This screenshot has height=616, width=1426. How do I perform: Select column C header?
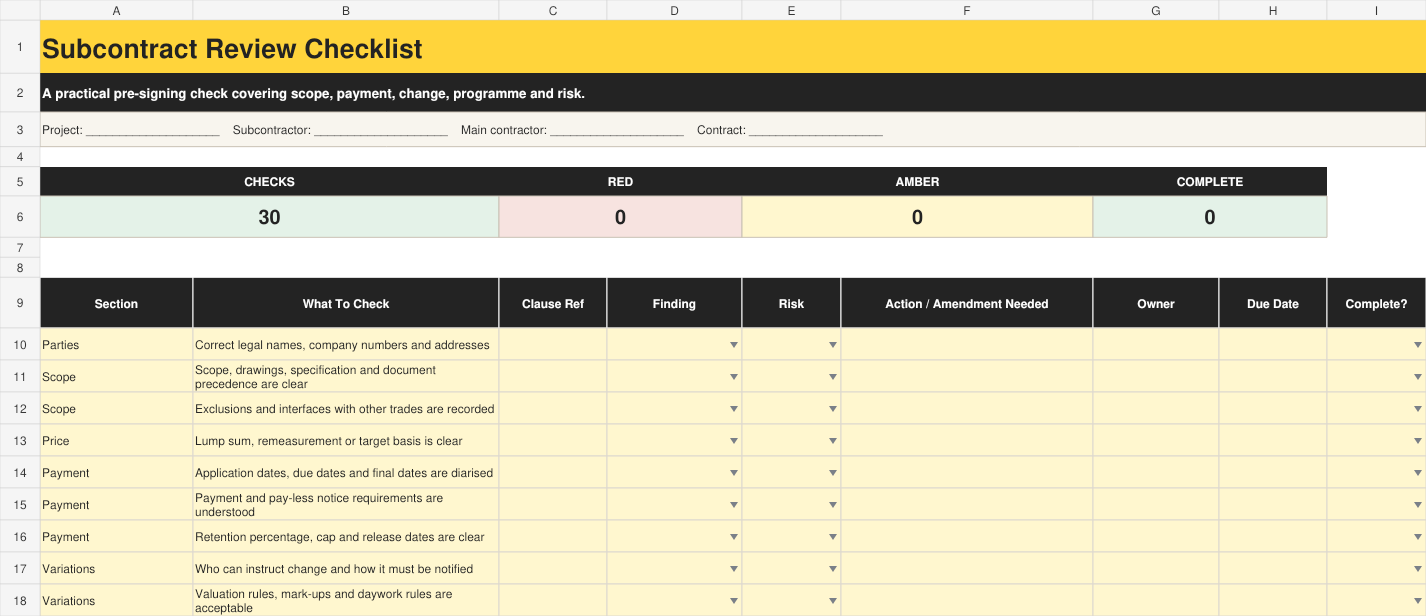click(x=553, y=10)
